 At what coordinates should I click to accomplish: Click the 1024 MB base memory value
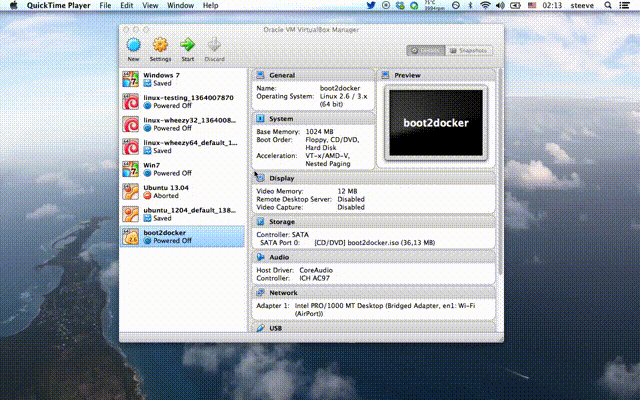click(319, 131)
